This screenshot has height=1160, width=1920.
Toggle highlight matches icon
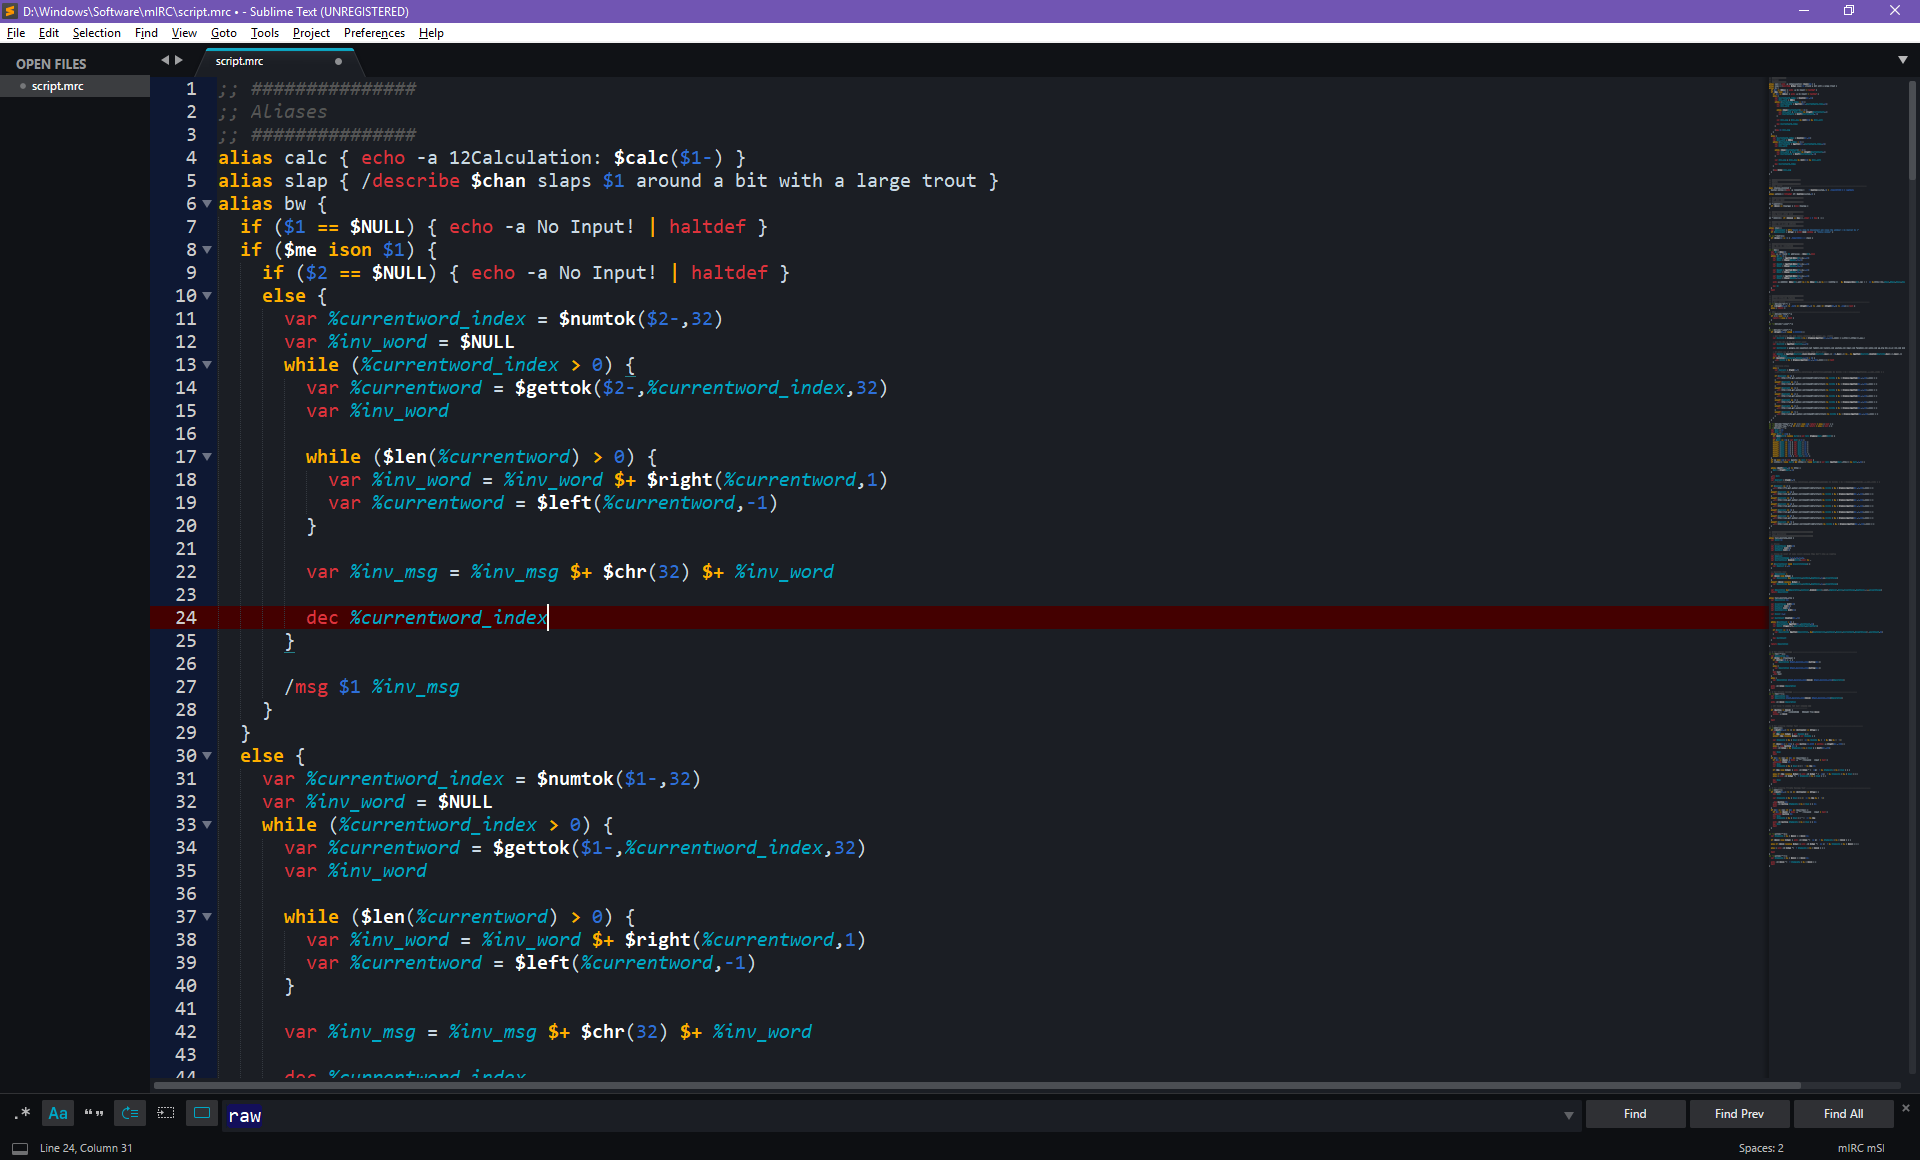coord(202,1113)
